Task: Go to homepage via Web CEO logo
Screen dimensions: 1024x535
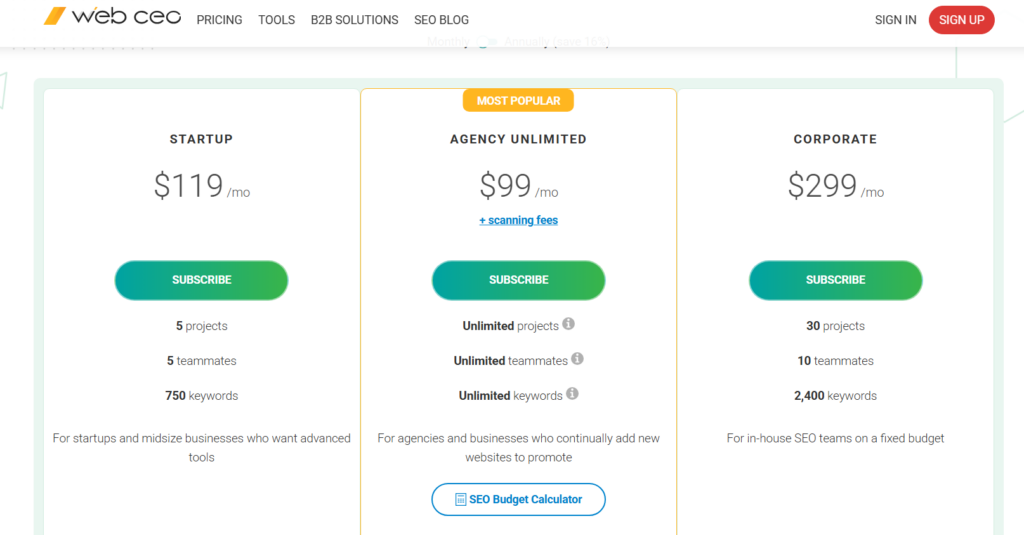Action: pos(113,17)
